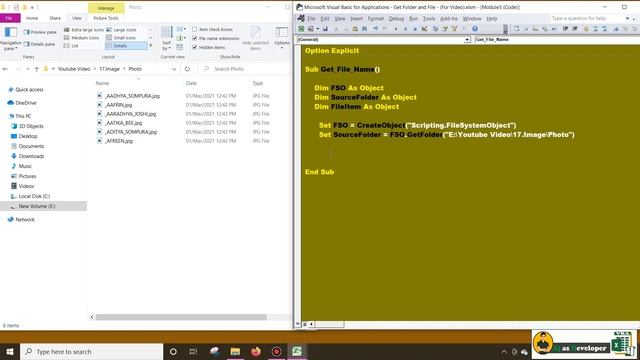Open Project Explorer from VBA toolbar
Image resolution: width=640 pixels, height=360 pixels.
click(x=435, y=29)
